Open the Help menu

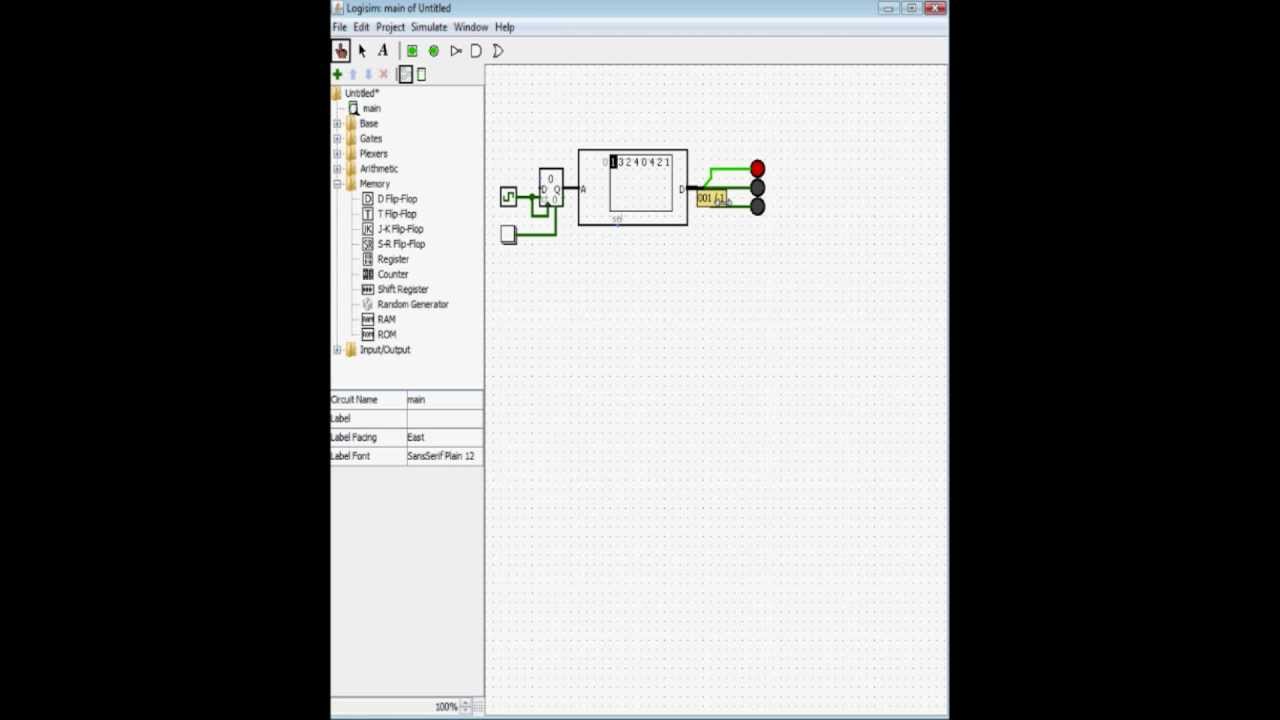tap(504, 27)
